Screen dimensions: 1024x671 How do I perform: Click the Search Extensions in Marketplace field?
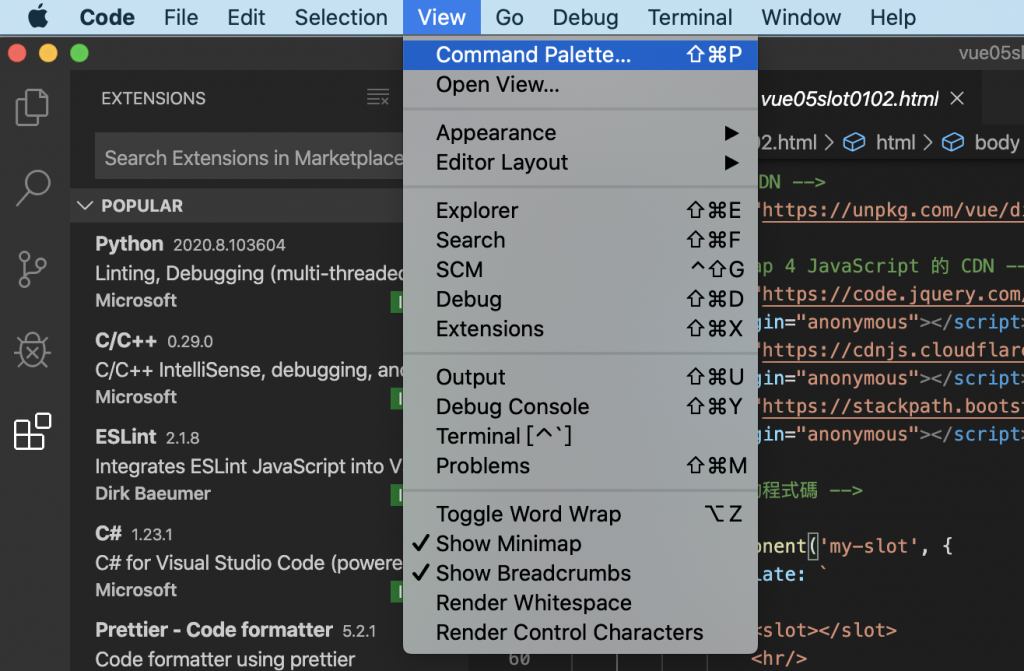click(250, 158)
